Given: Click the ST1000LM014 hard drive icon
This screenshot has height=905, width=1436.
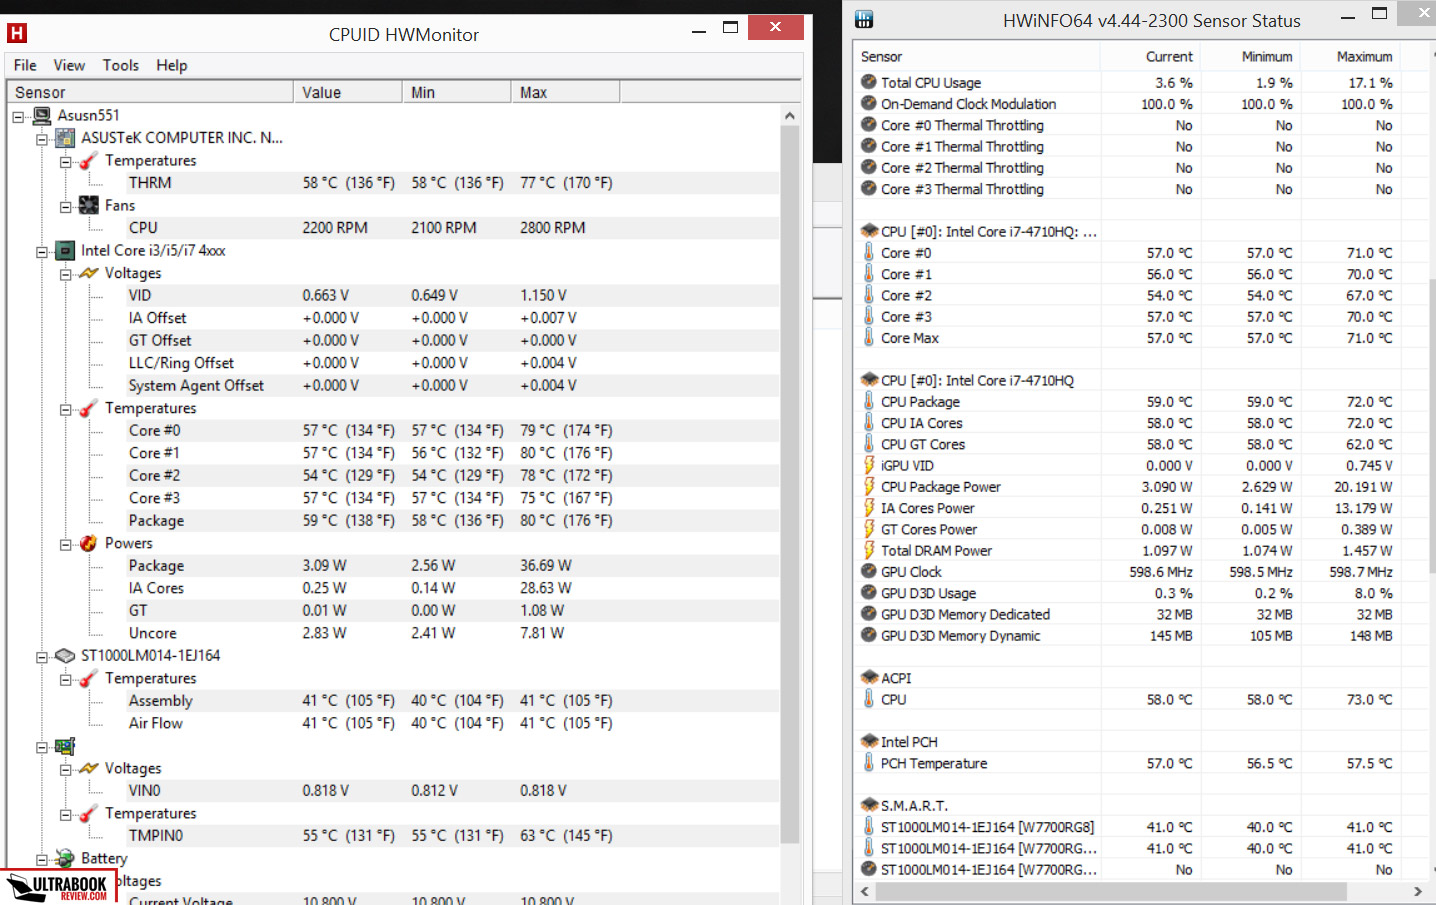Looking at the screenshot, I should click(65, 656).
